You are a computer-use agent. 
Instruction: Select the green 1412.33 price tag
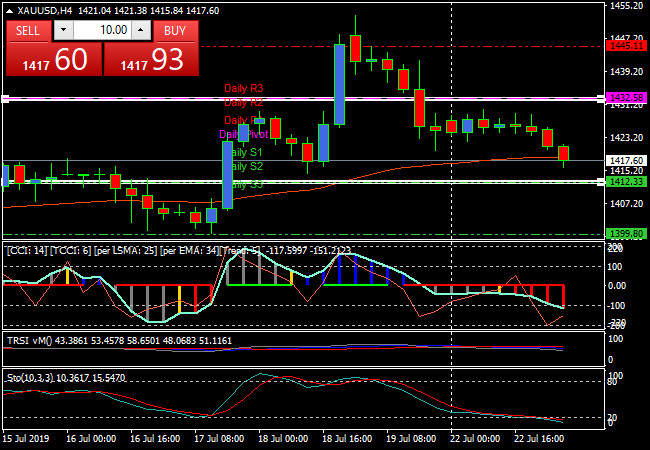coord(625,182)
